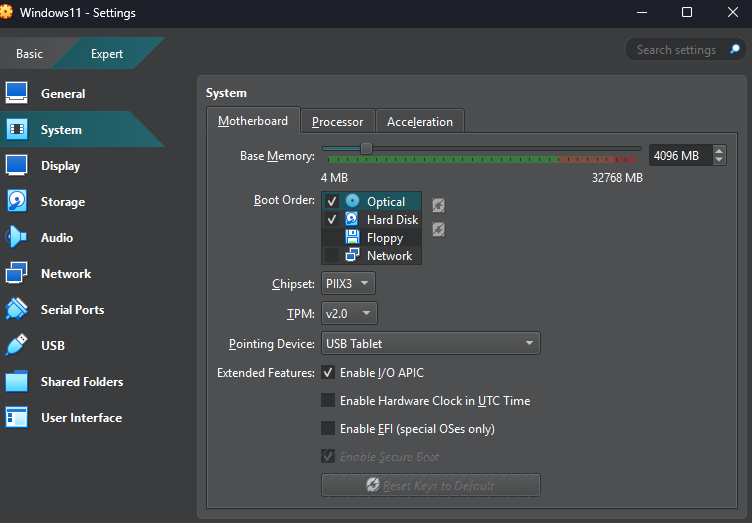Screen dimensions: 752x523
Task: Click the red zone of memory scale
Action: pos(625,159)
